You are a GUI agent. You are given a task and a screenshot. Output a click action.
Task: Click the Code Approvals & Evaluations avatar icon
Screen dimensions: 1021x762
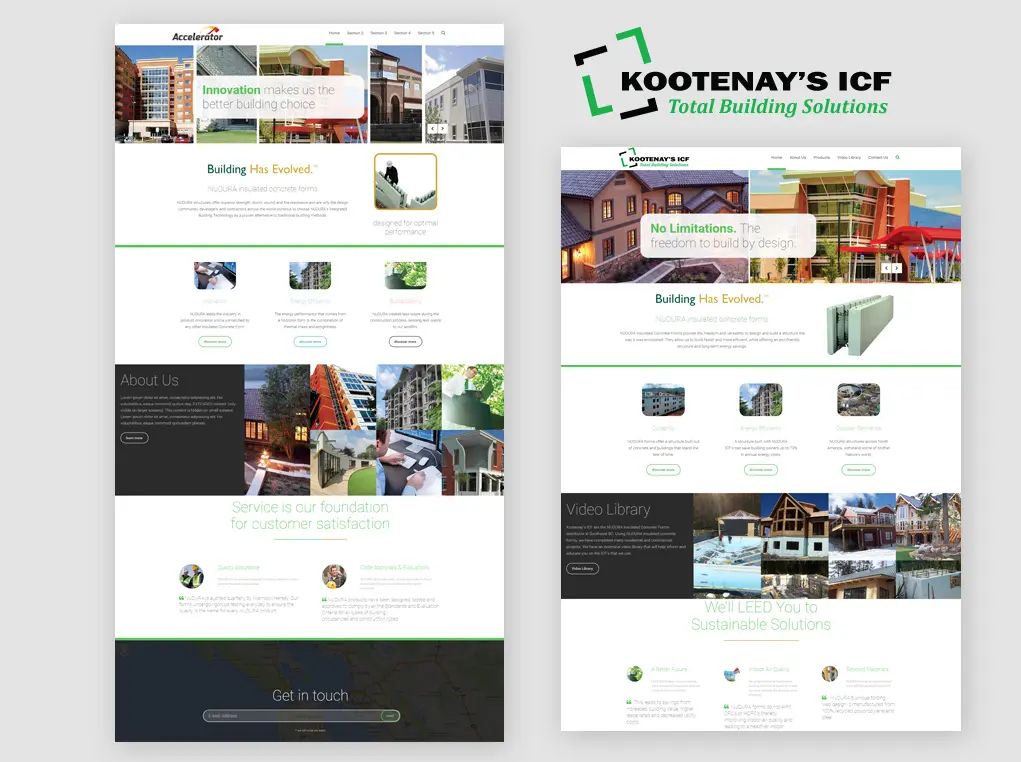tap(334, 576)
